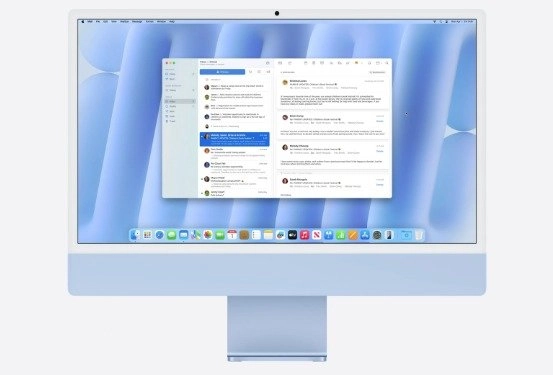Select the blue Primary category tab
Screen dimensions: 553x375
(x=222, y=72)
